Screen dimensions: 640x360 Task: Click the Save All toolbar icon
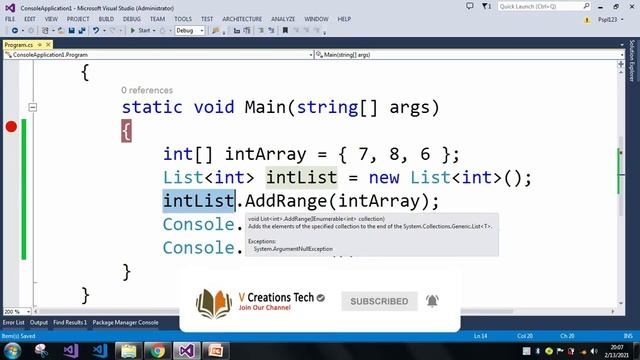[x=82, y=31]
